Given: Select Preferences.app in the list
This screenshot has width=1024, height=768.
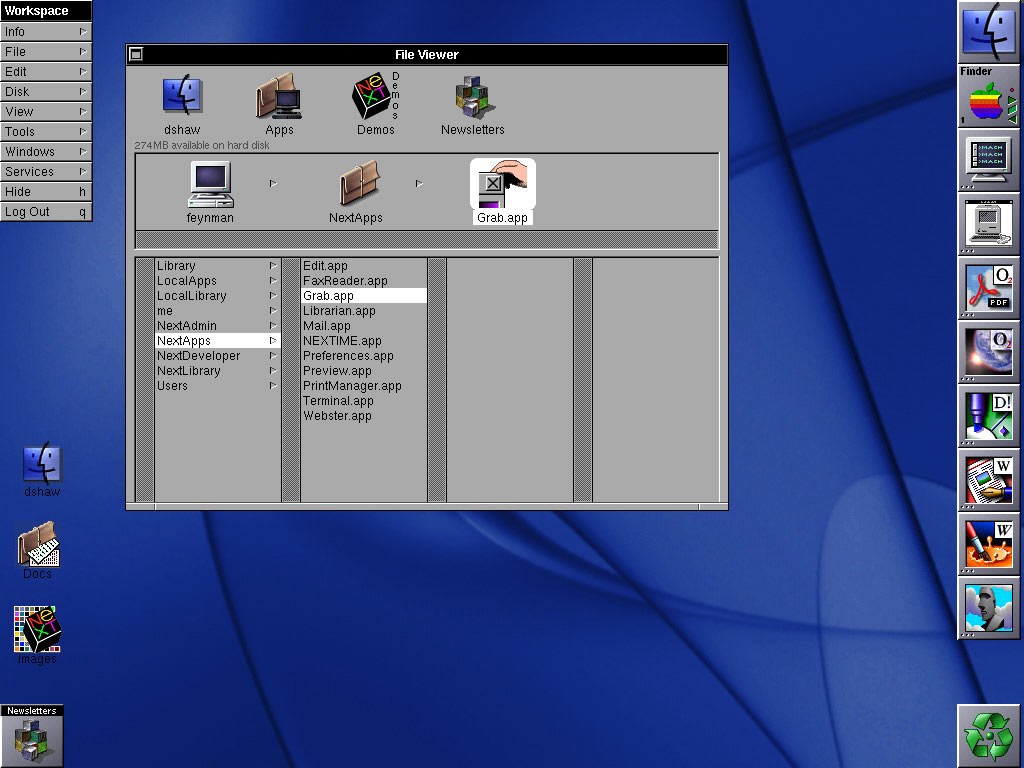Looking at the screenshot, I should [364, 356].
